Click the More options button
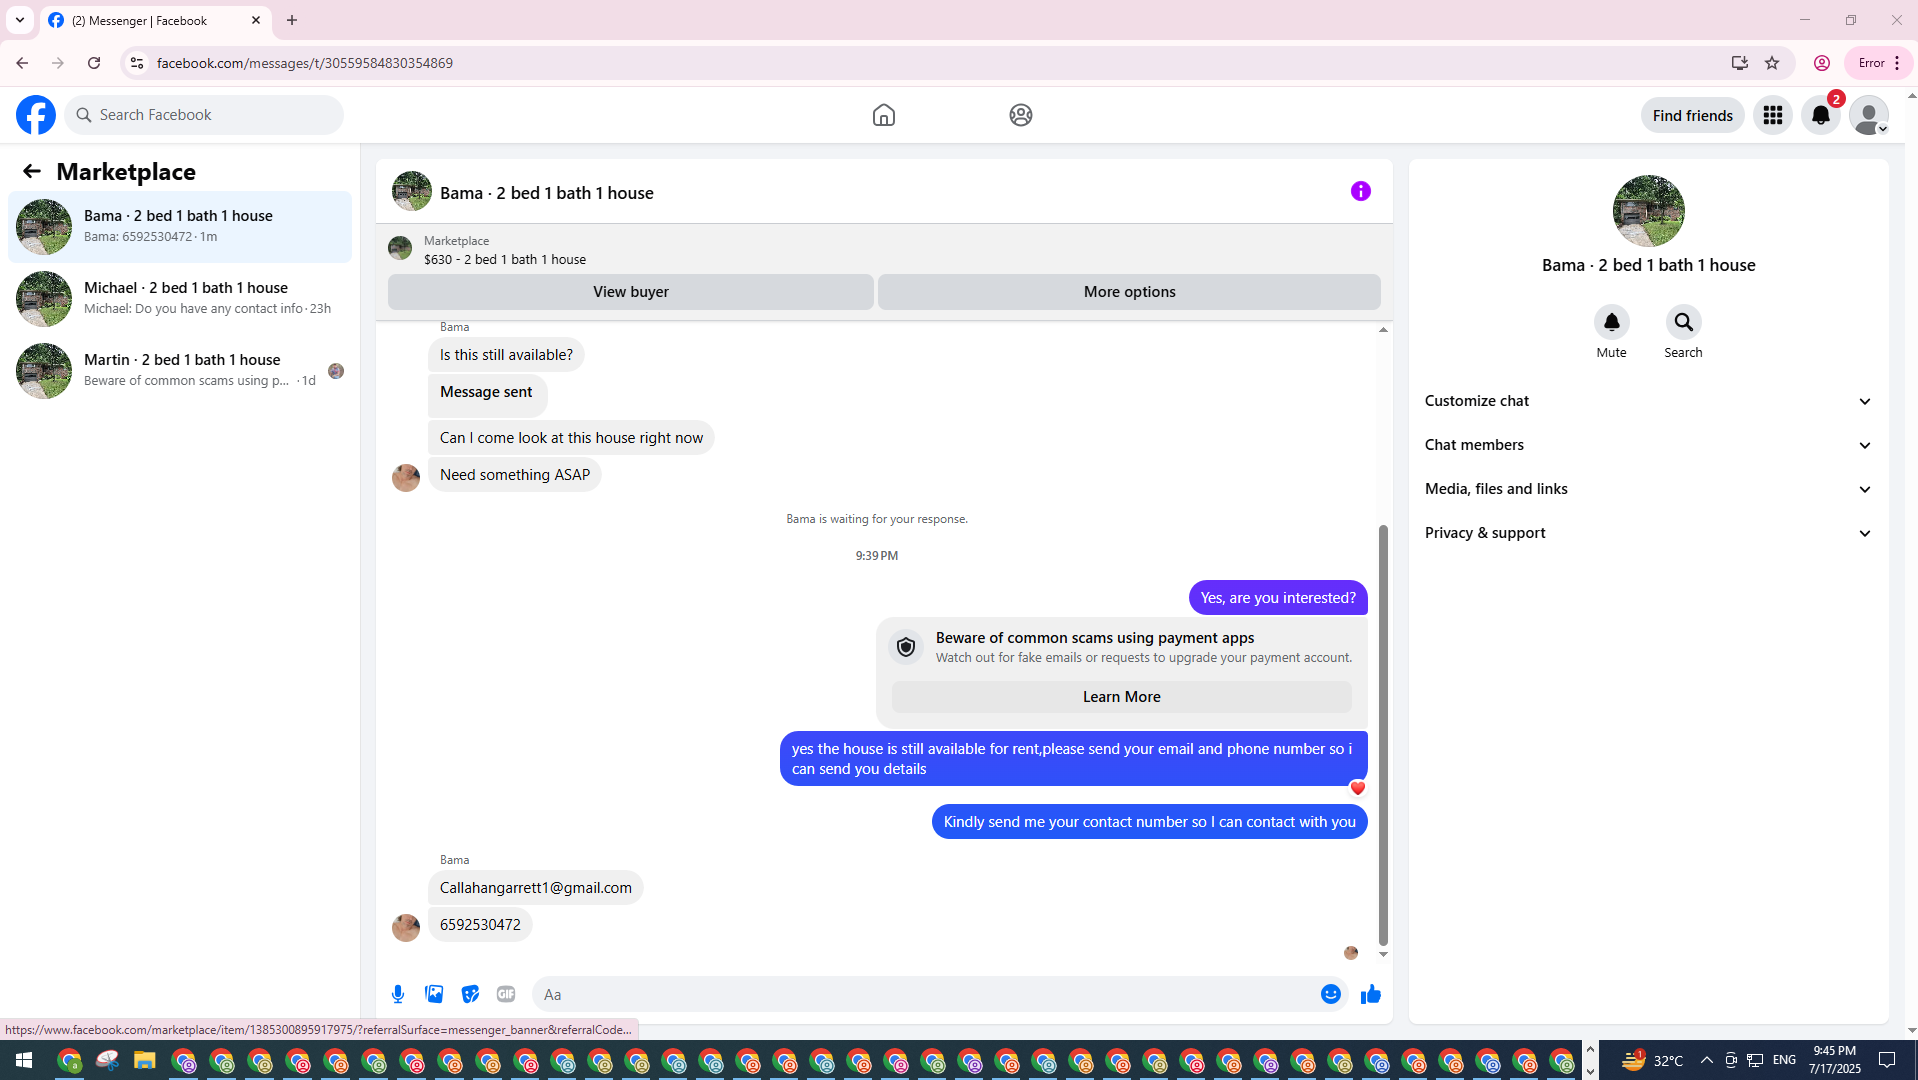1918x1080 pixels. click(x=1129, y=292)
